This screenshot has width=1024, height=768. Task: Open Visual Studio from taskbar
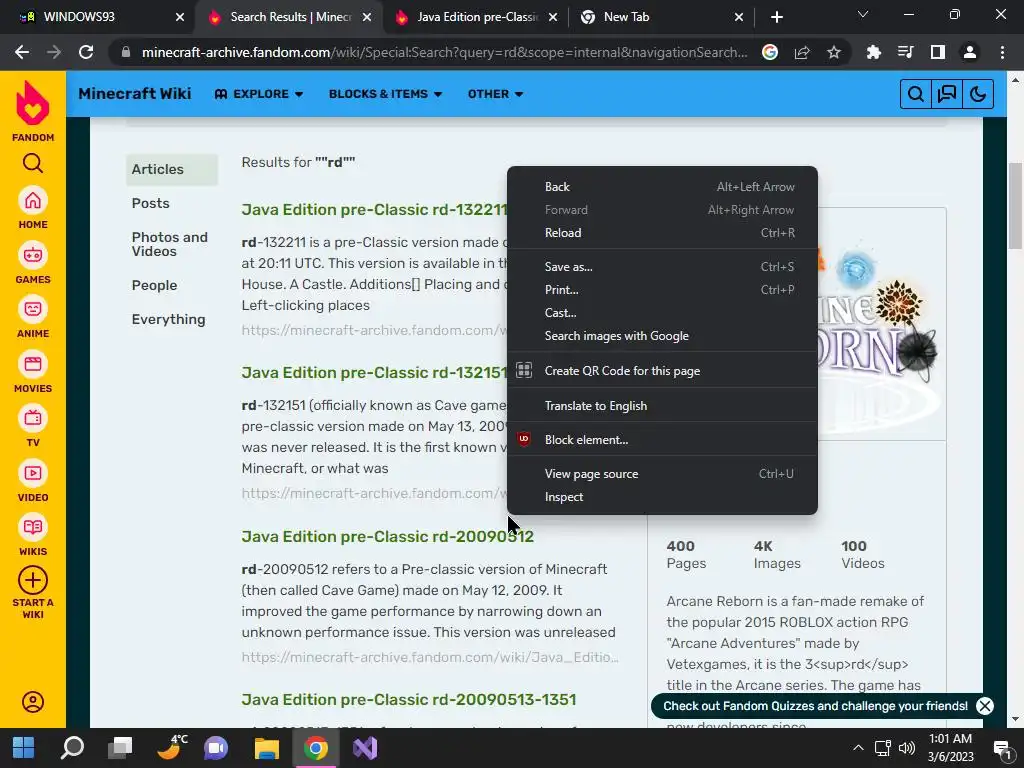[365, 748]
